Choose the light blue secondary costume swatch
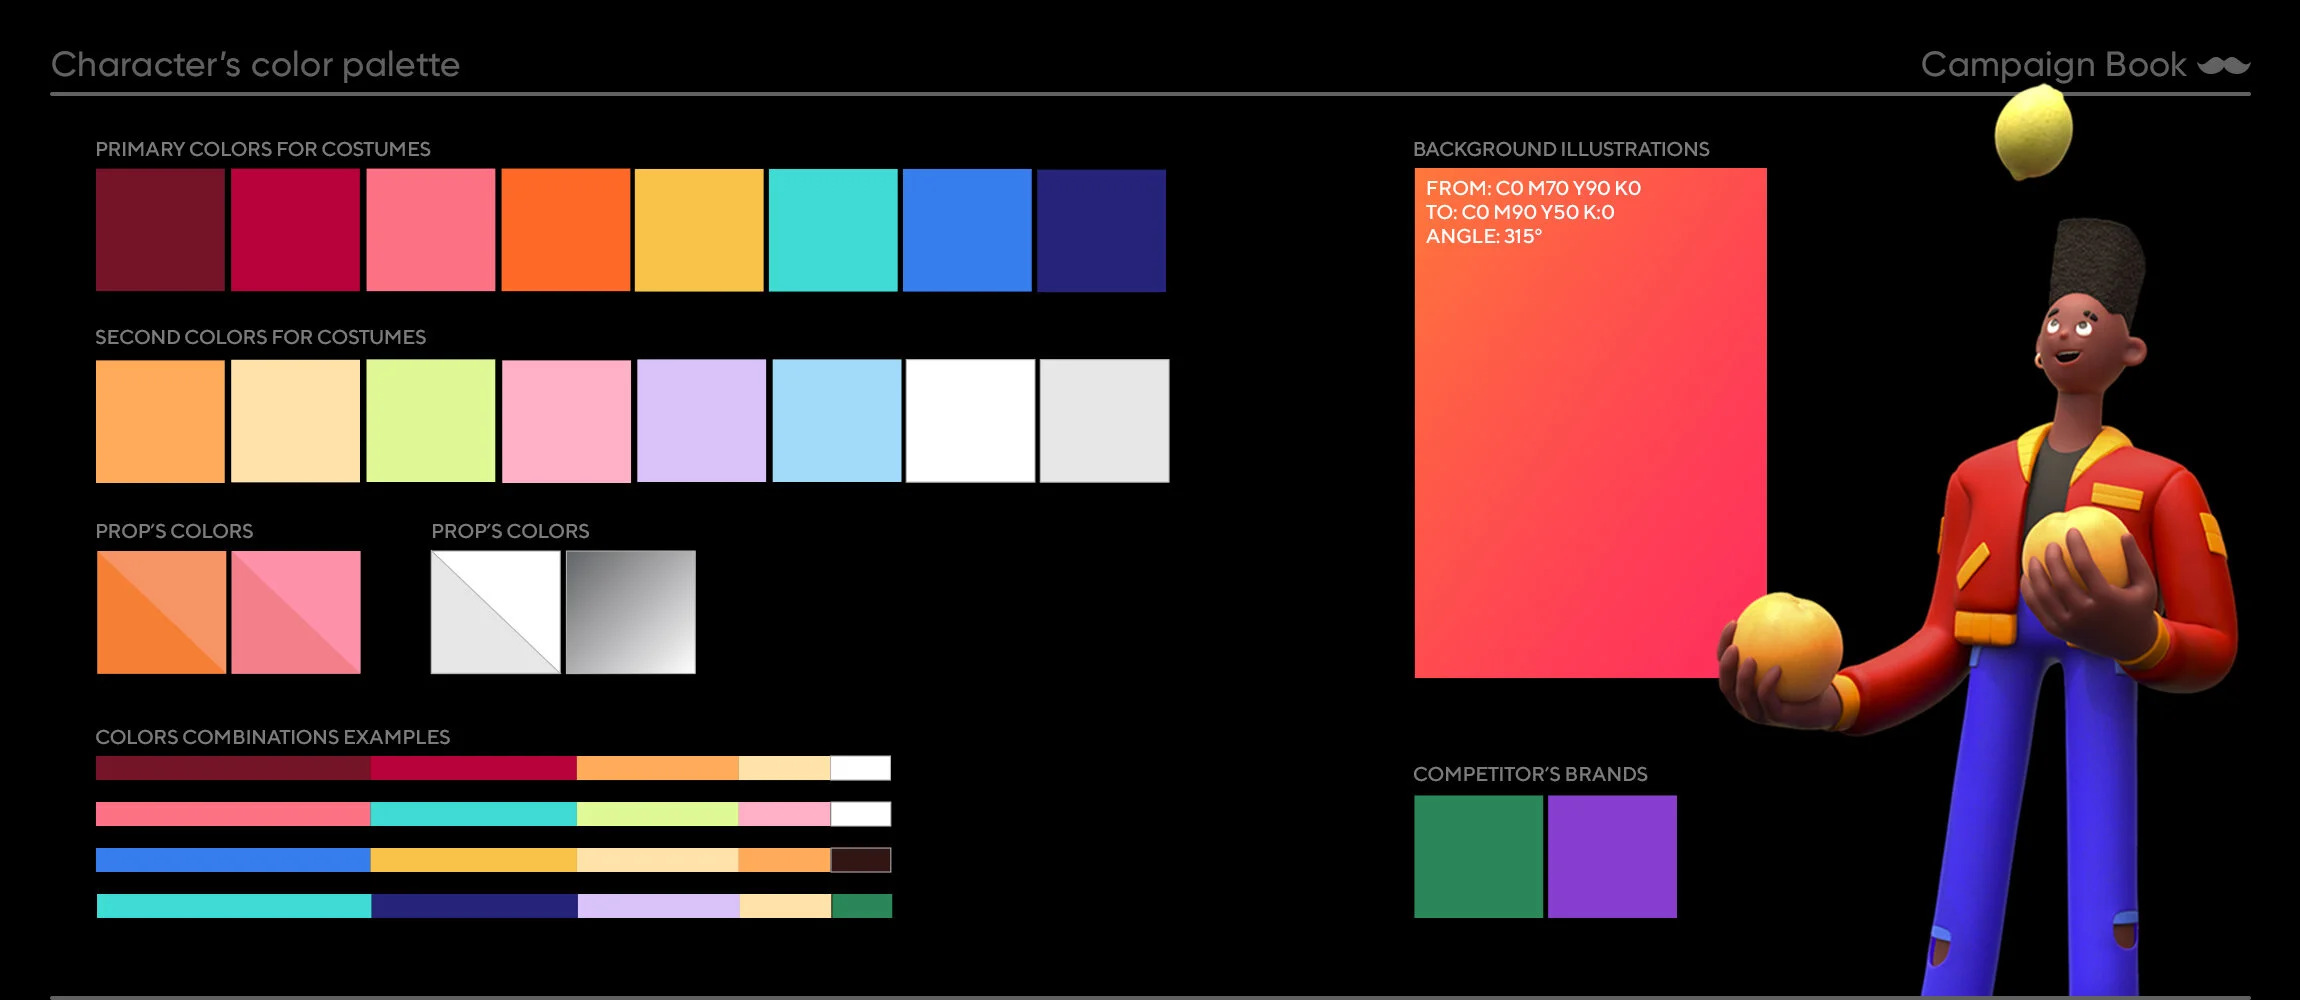Viewport: 2300px width, 1000px height. [x=836, y=421]
